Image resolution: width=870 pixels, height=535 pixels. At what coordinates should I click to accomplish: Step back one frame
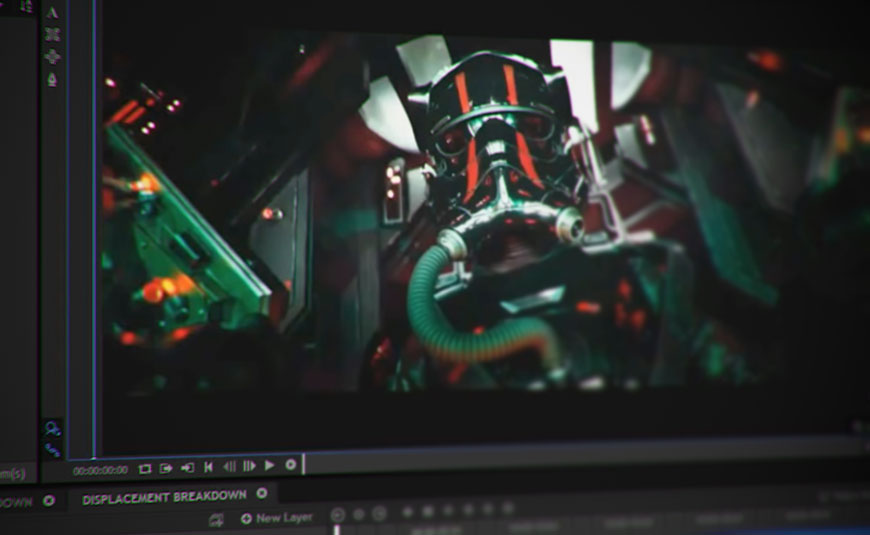click(229, 467)
